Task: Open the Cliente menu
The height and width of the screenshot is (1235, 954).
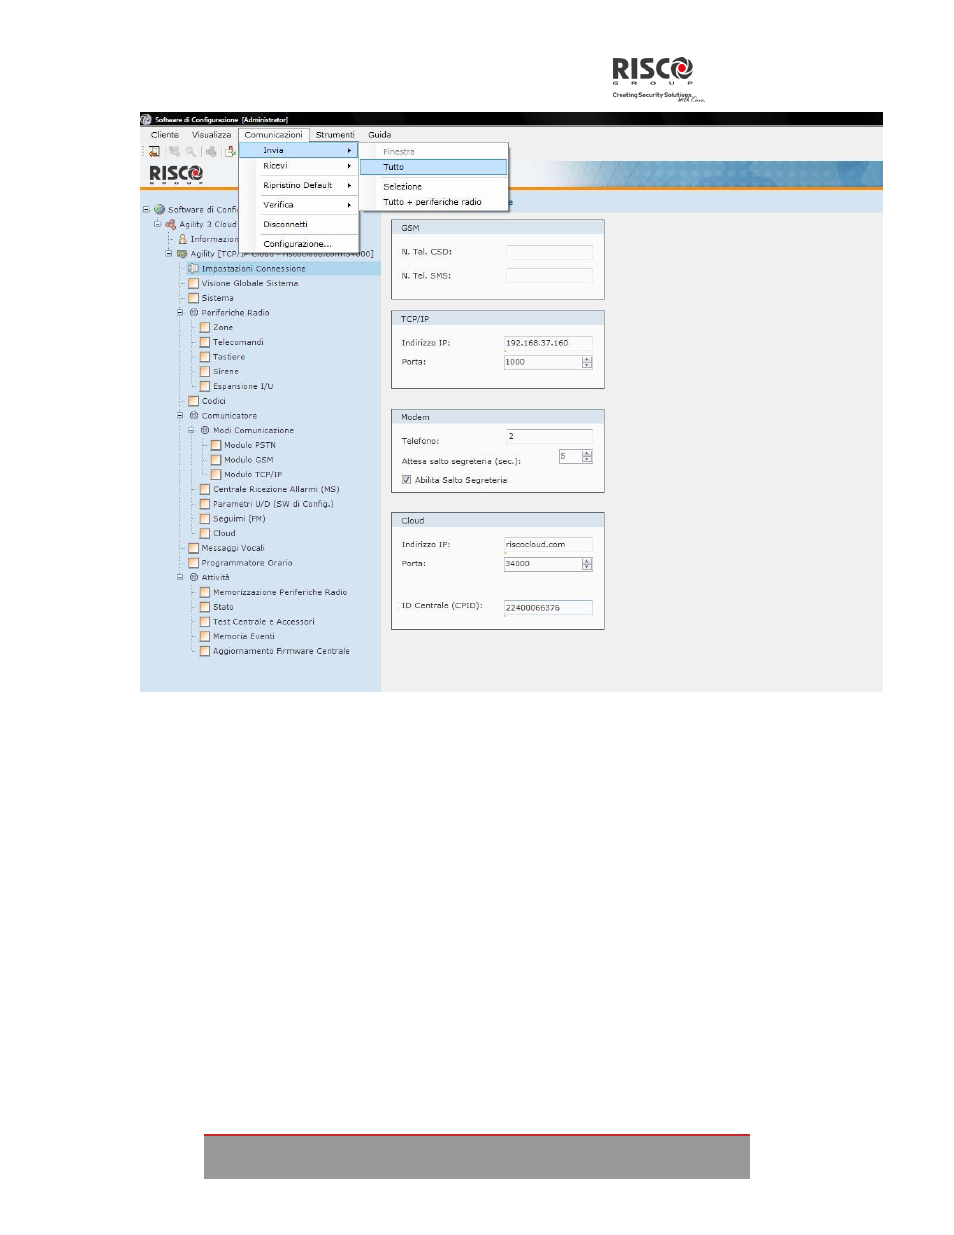Action: 165,135
